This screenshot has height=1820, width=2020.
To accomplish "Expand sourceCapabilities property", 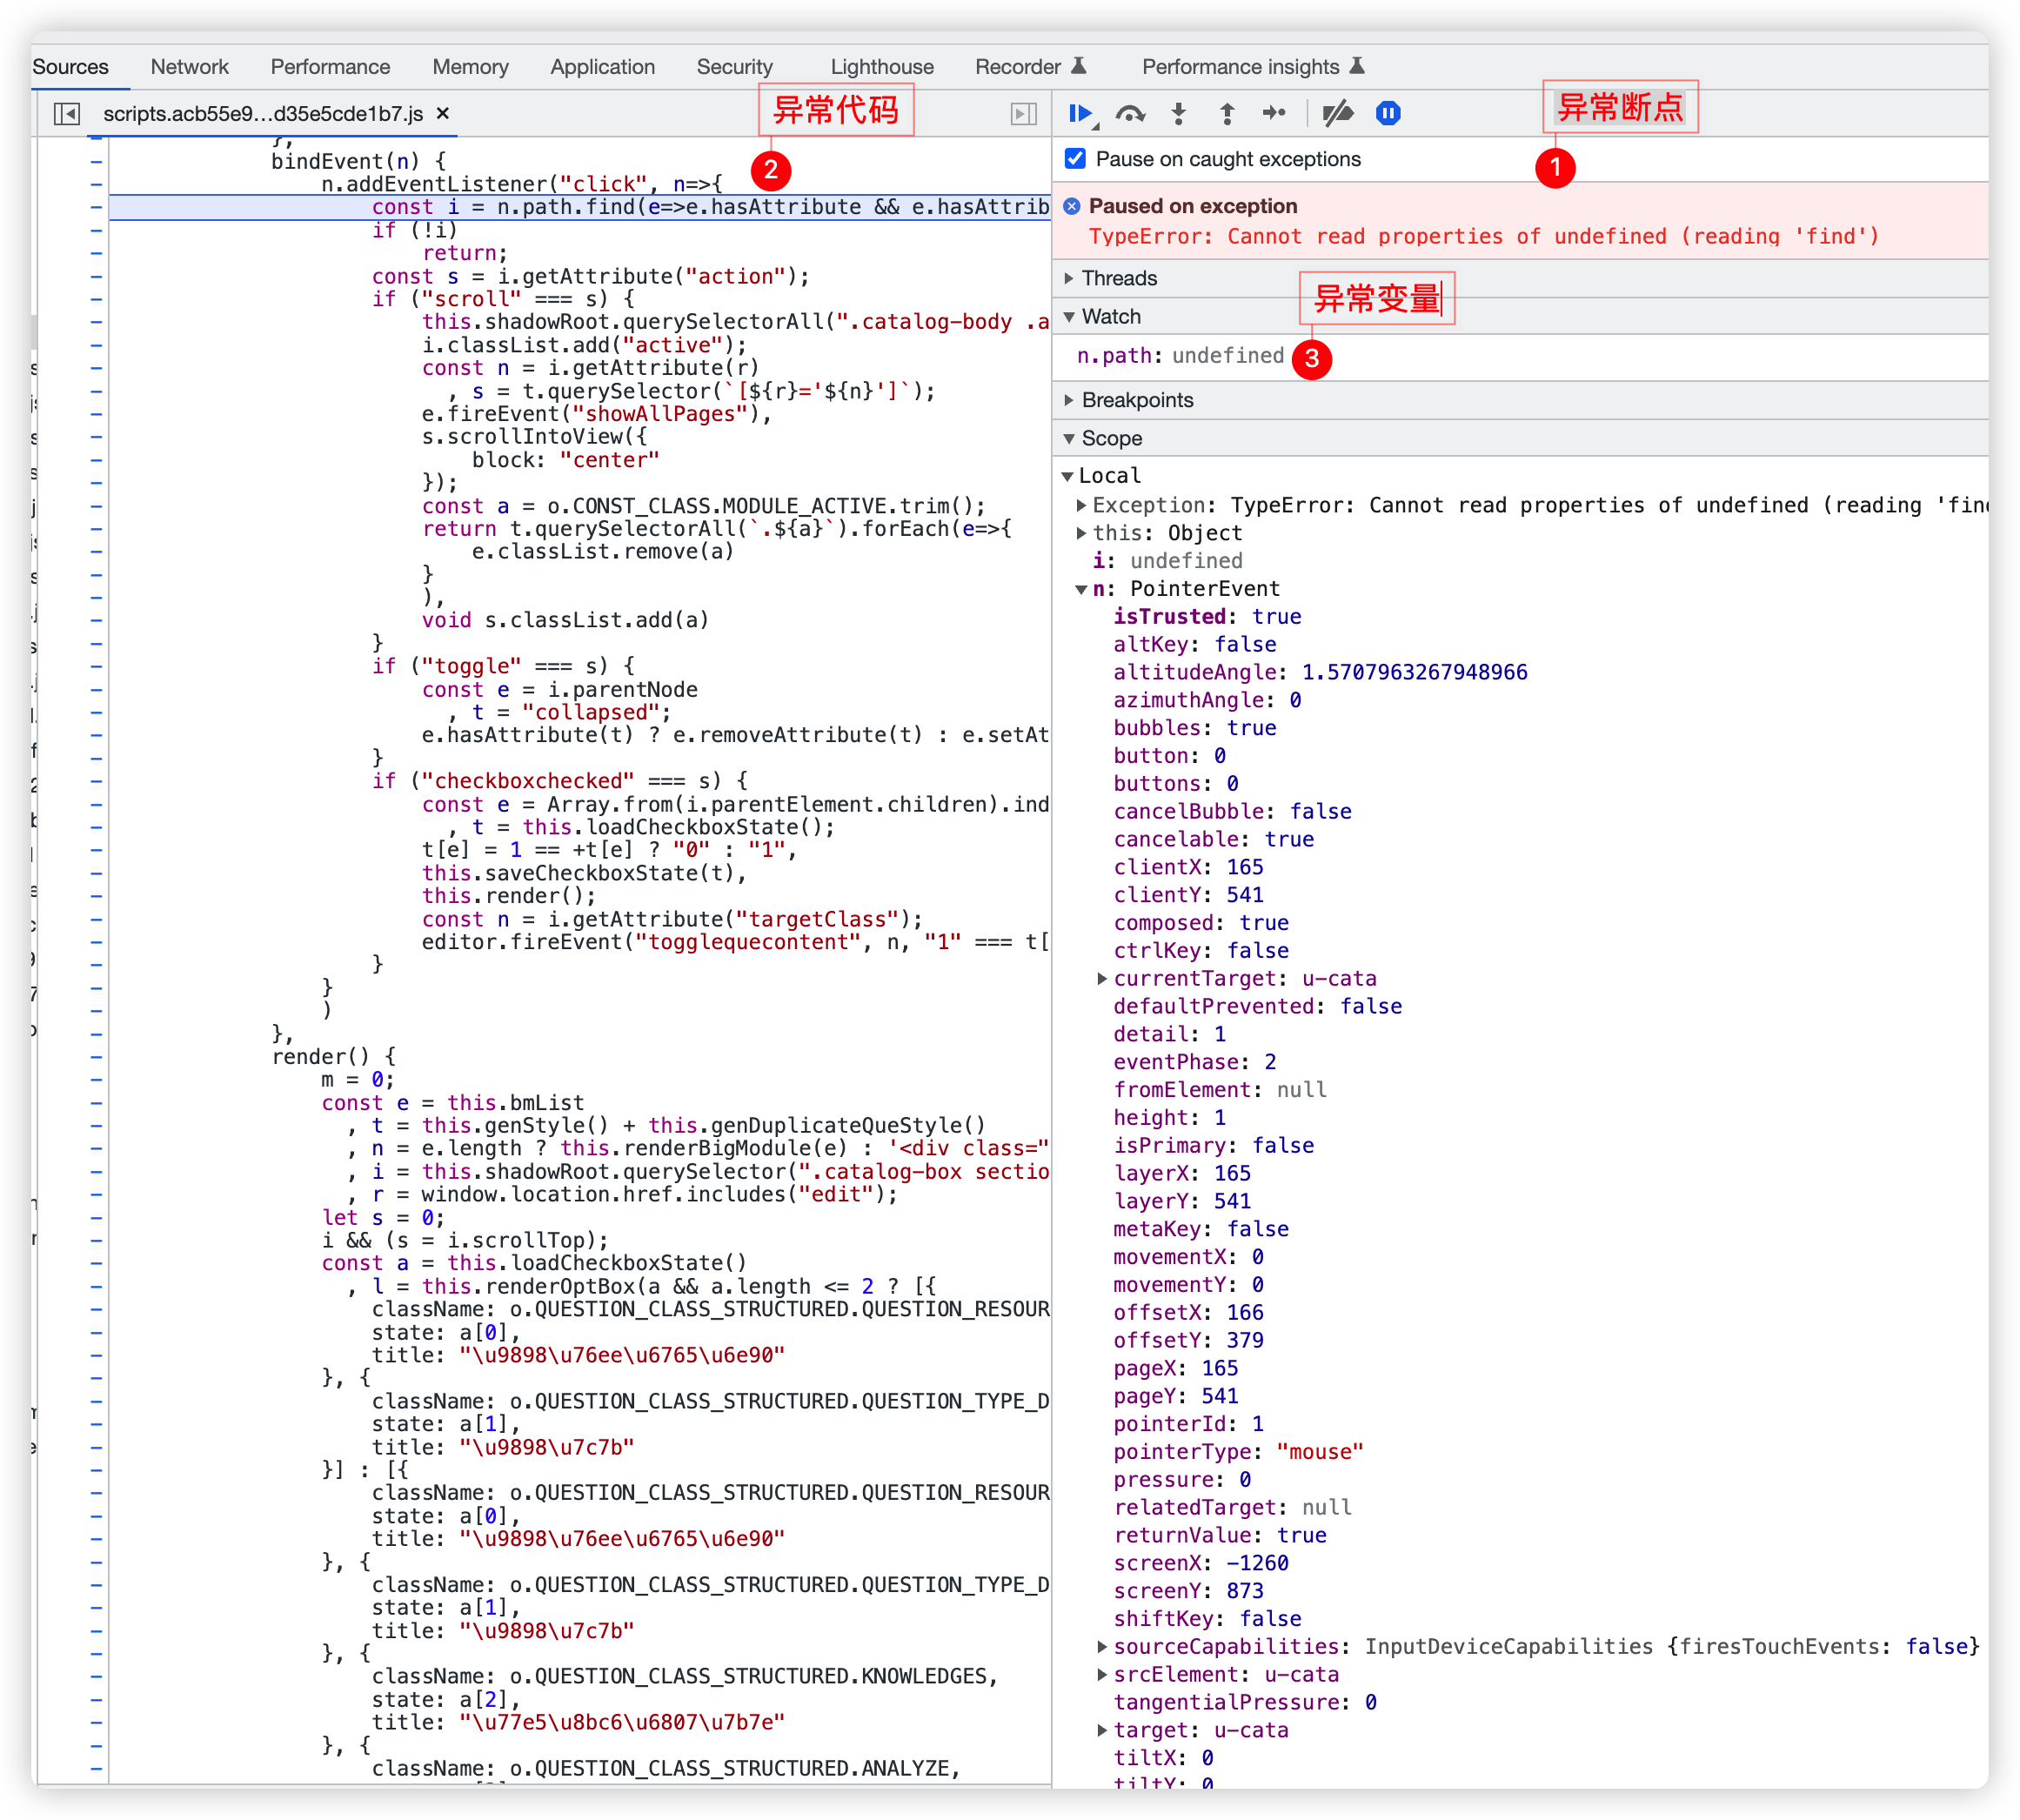I will point(1102,1647).
